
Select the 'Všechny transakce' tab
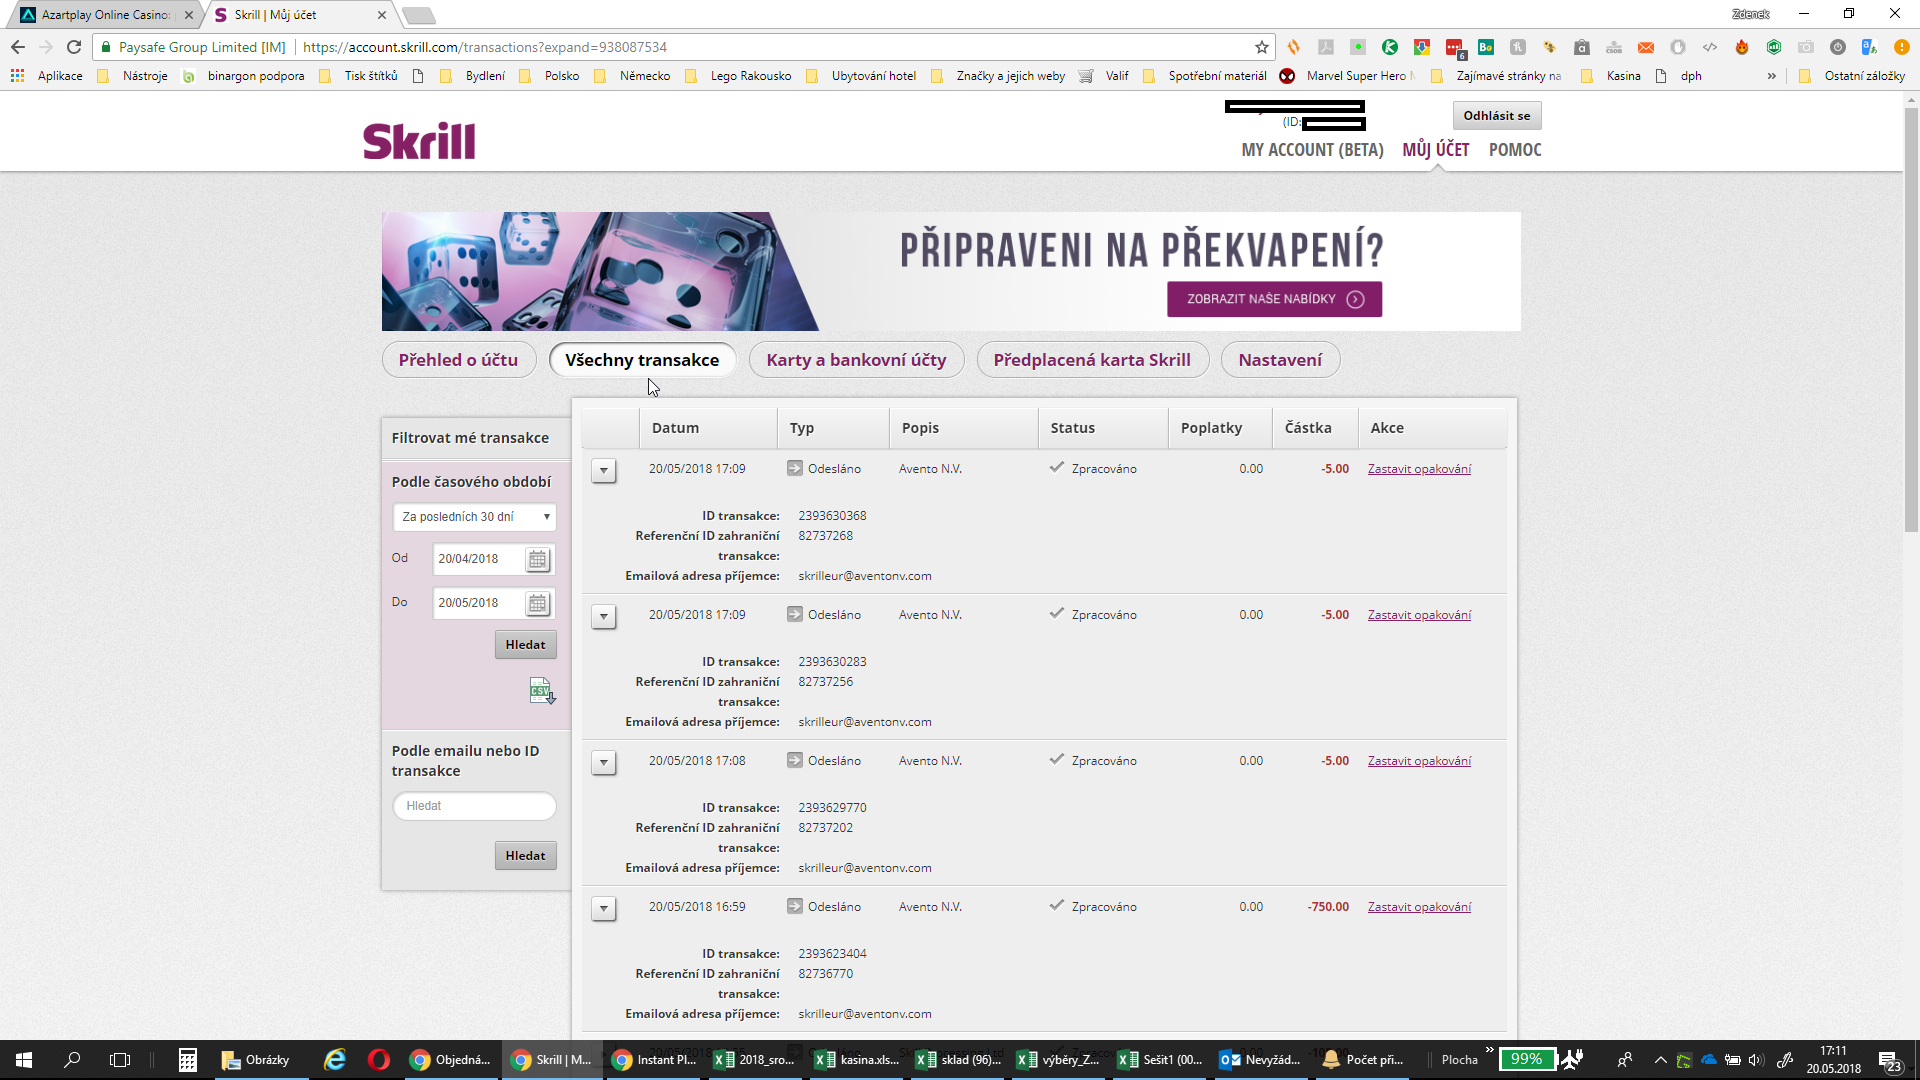point(642,360)
